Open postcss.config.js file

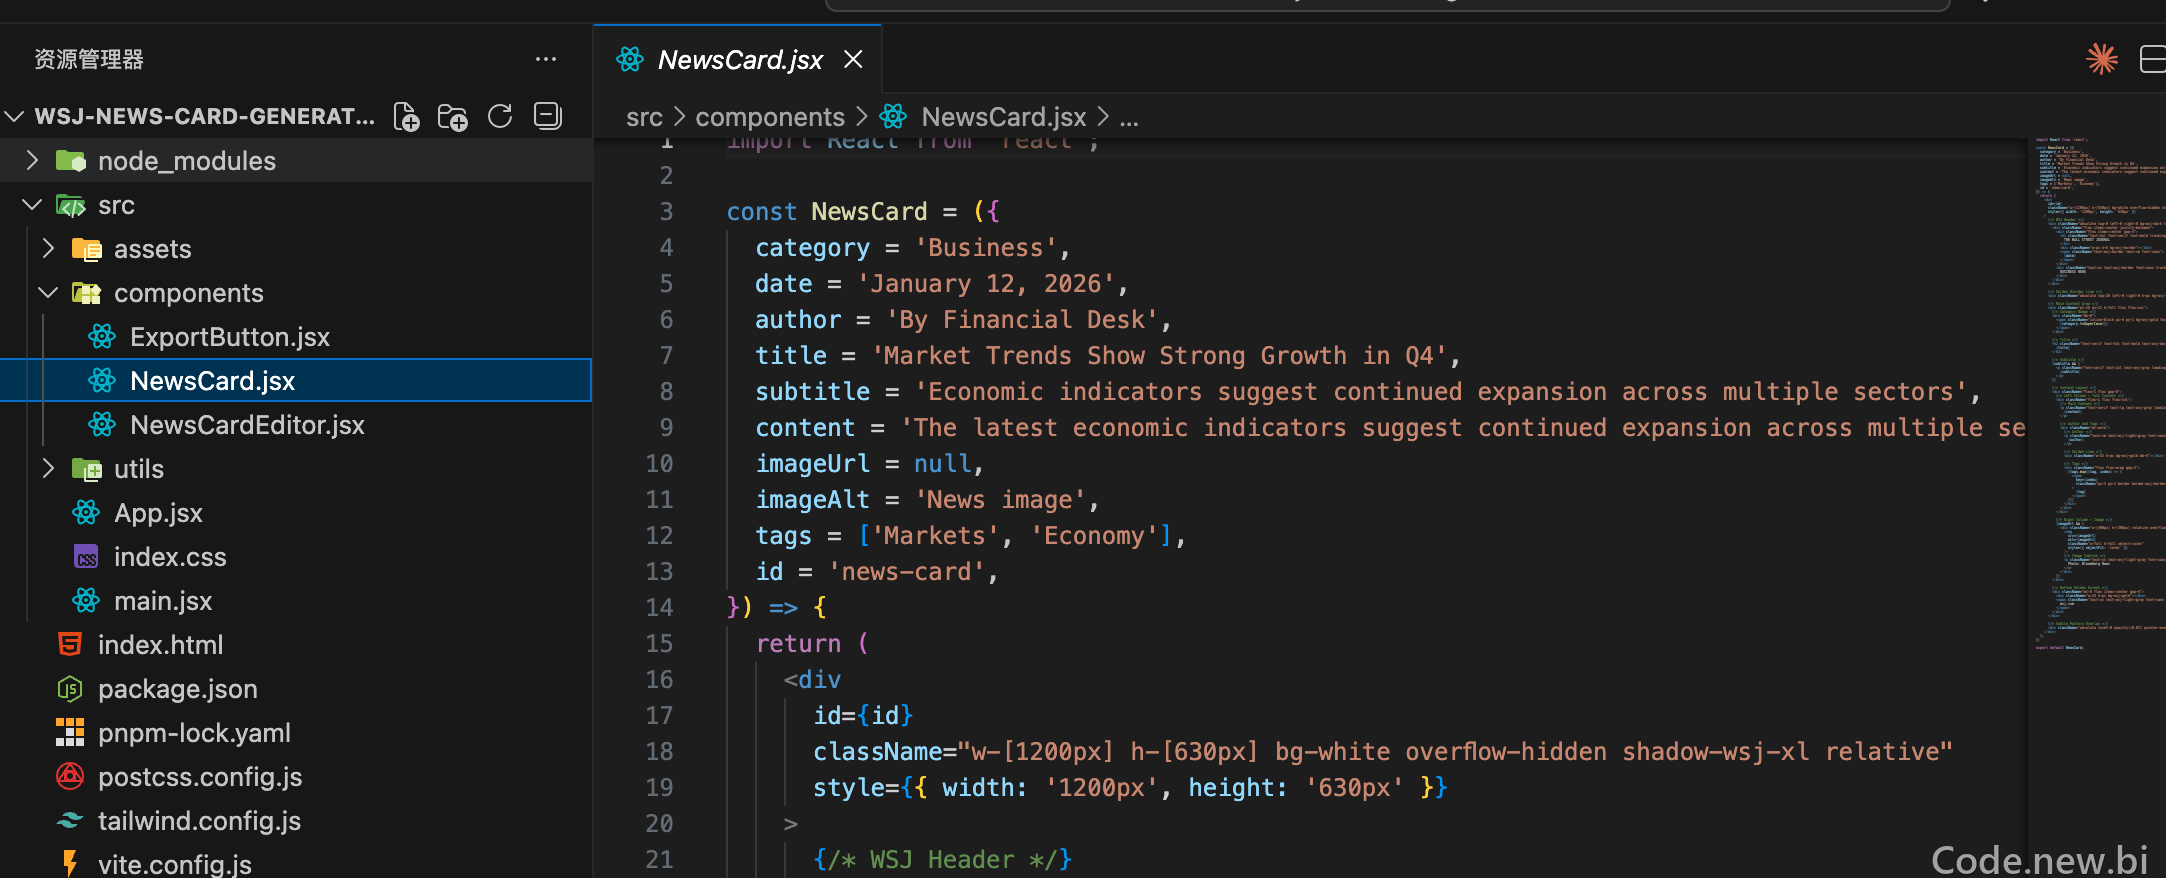click(200, 777)
